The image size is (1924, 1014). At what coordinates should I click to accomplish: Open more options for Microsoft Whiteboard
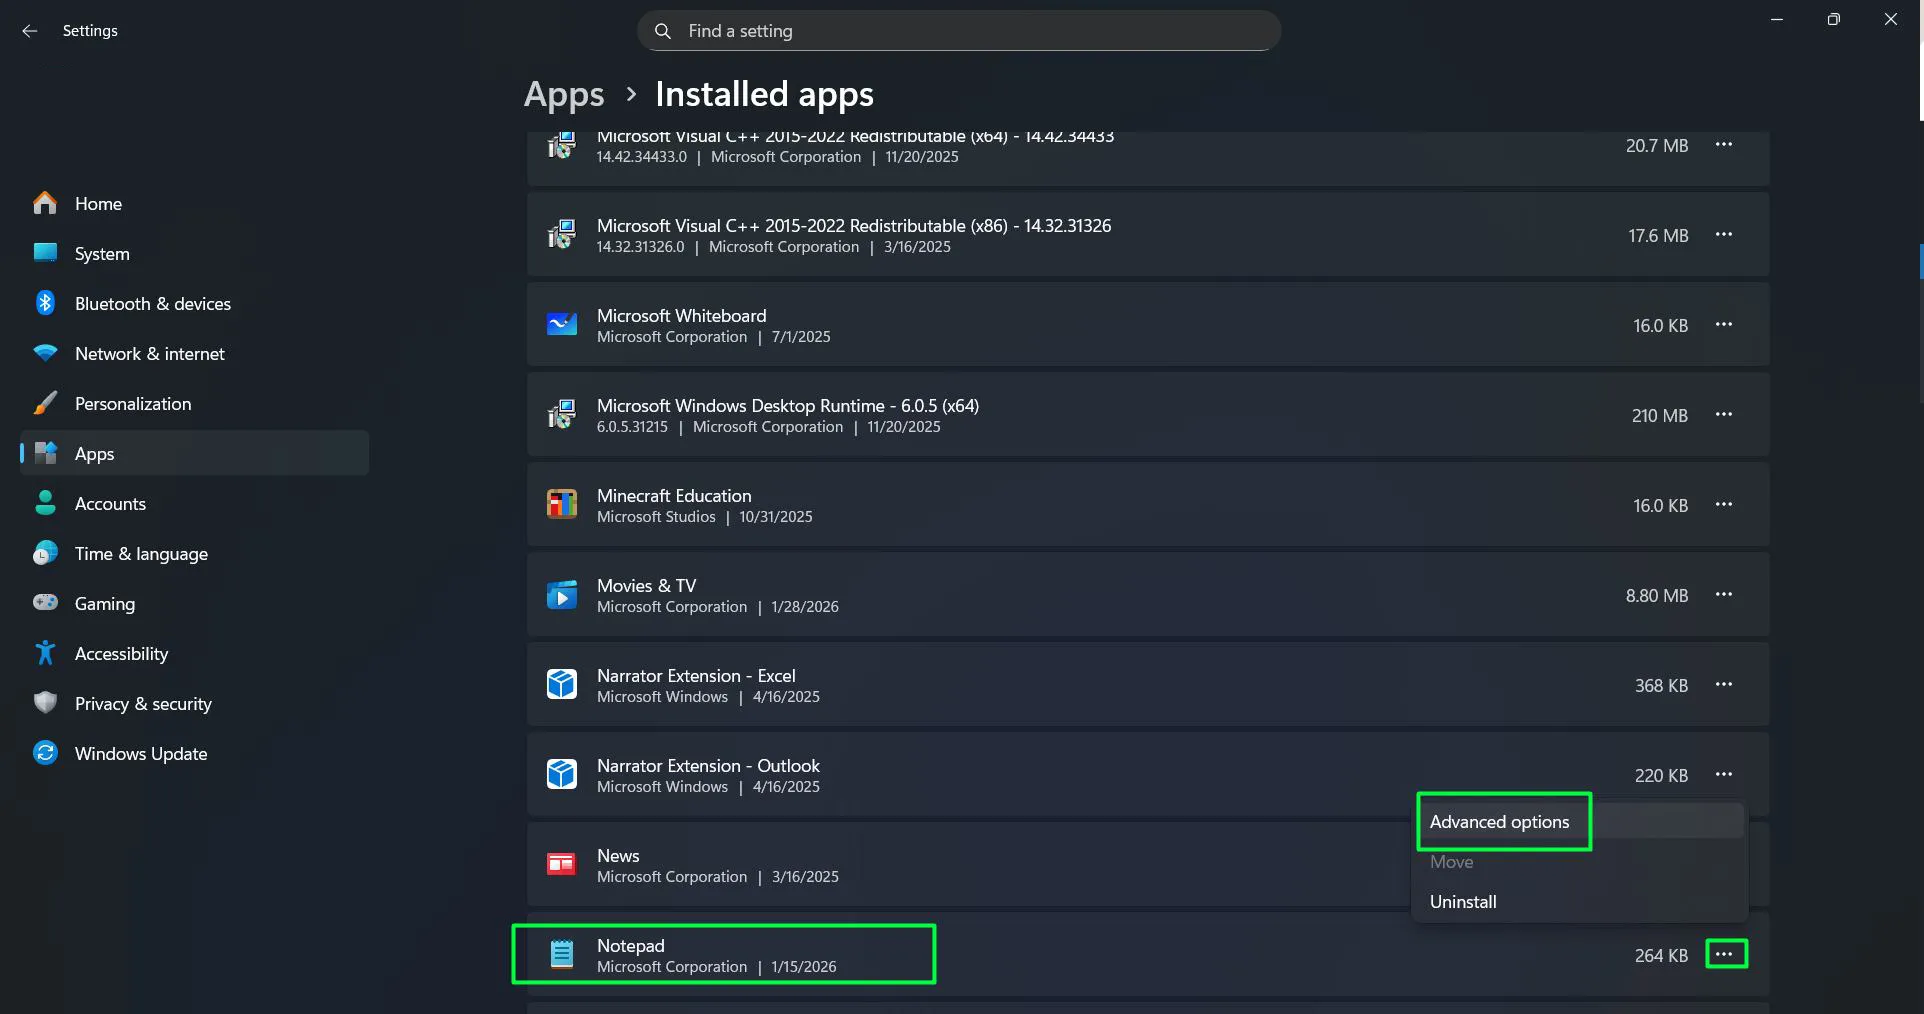1724,325
